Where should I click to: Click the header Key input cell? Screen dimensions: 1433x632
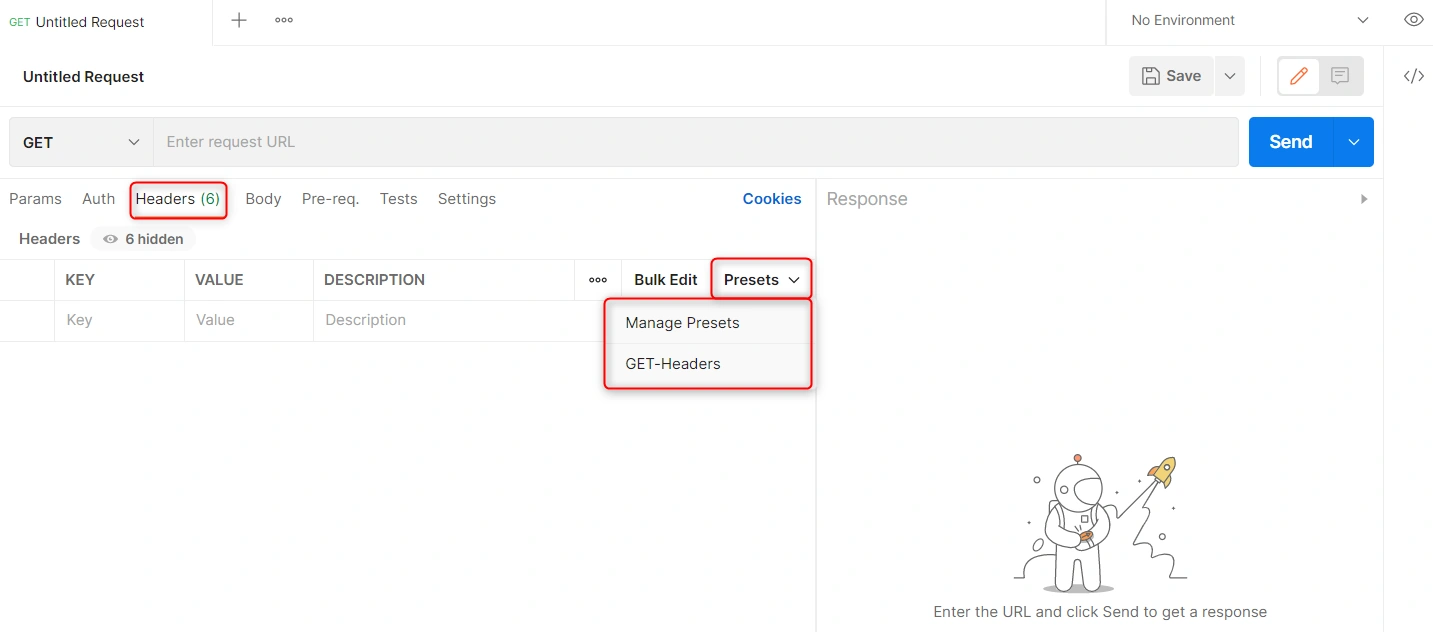[x=120, y=321]
